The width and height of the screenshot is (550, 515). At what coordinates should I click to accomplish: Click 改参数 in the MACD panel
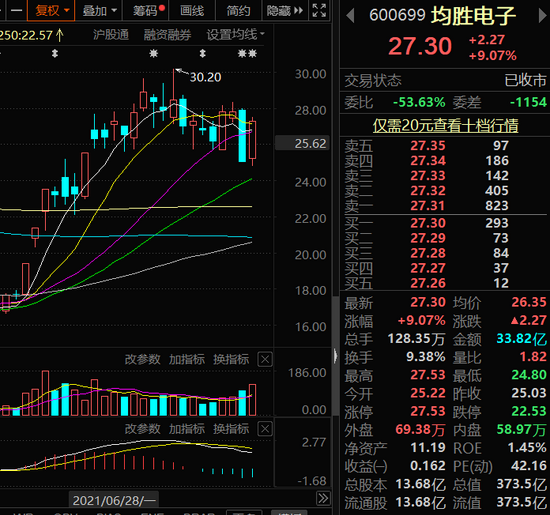point(142,429)
